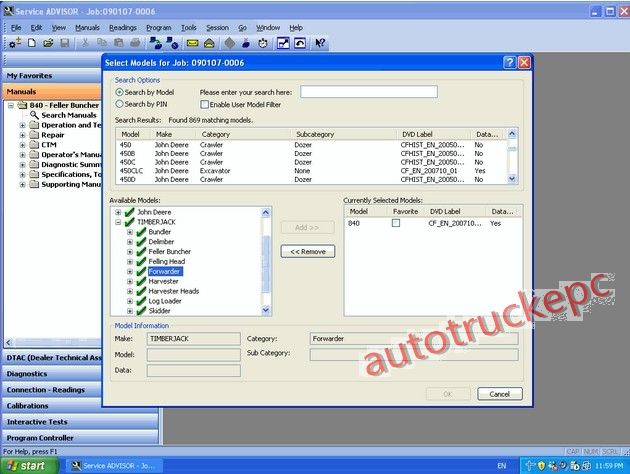The image size is (630, 474).
Task: Click the Service ADVISOR taskbar button
Action: click(x=113, y=466)
